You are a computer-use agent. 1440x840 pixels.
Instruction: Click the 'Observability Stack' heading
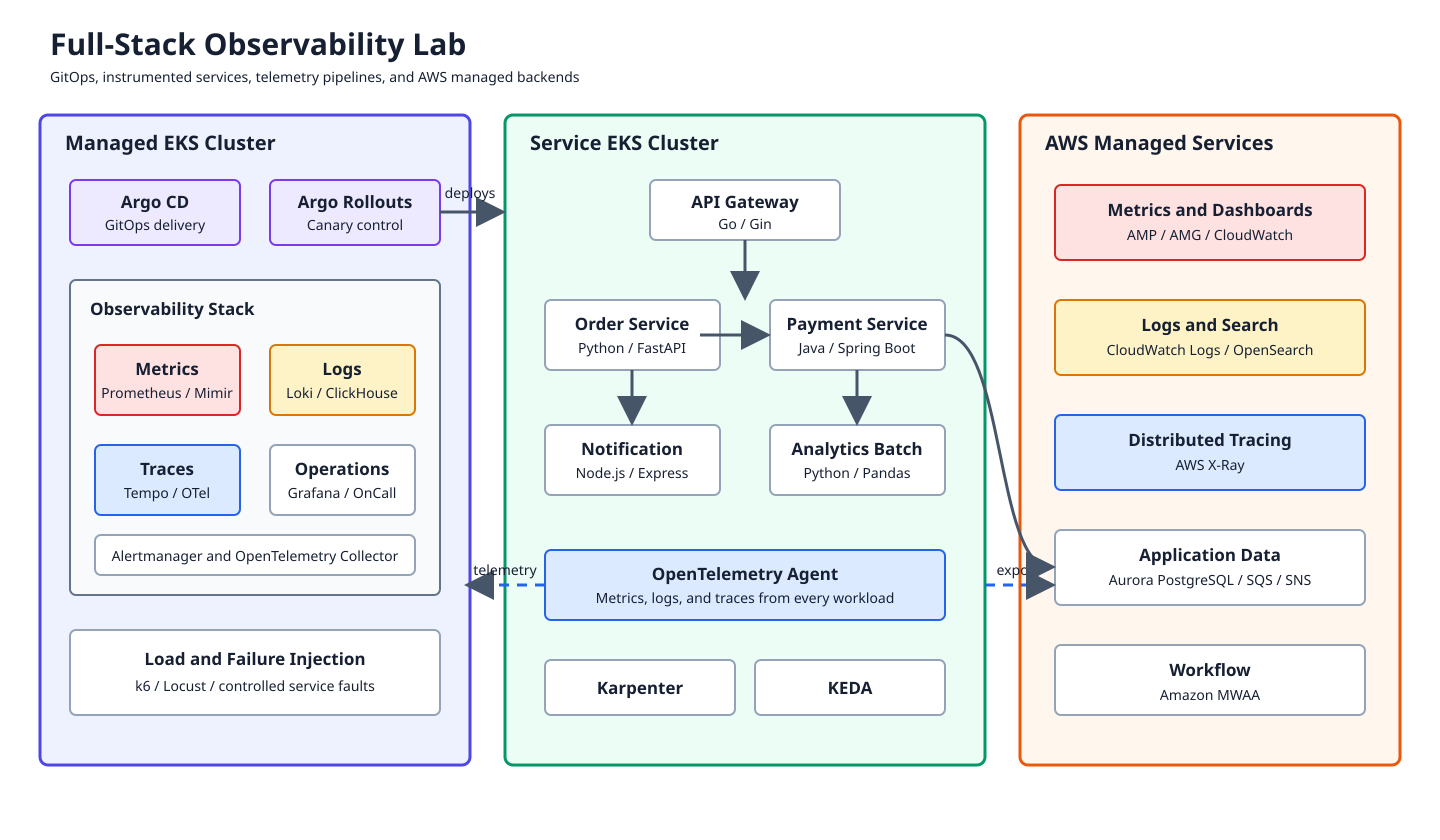point(172,309)
